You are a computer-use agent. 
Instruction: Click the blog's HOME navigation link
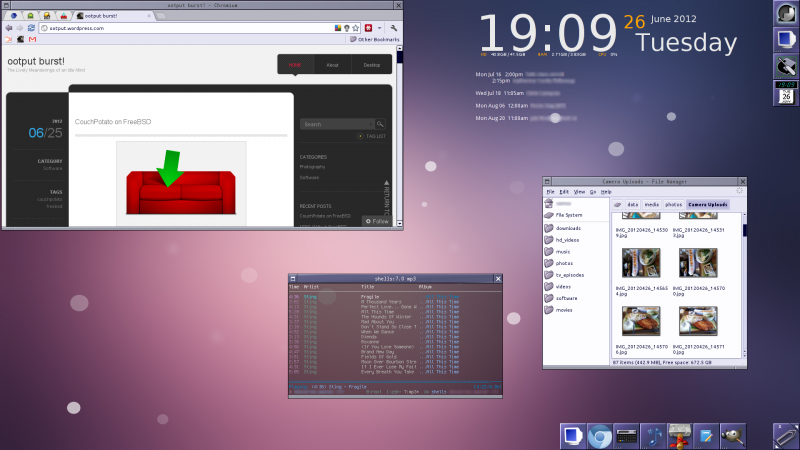click(295, 65)
